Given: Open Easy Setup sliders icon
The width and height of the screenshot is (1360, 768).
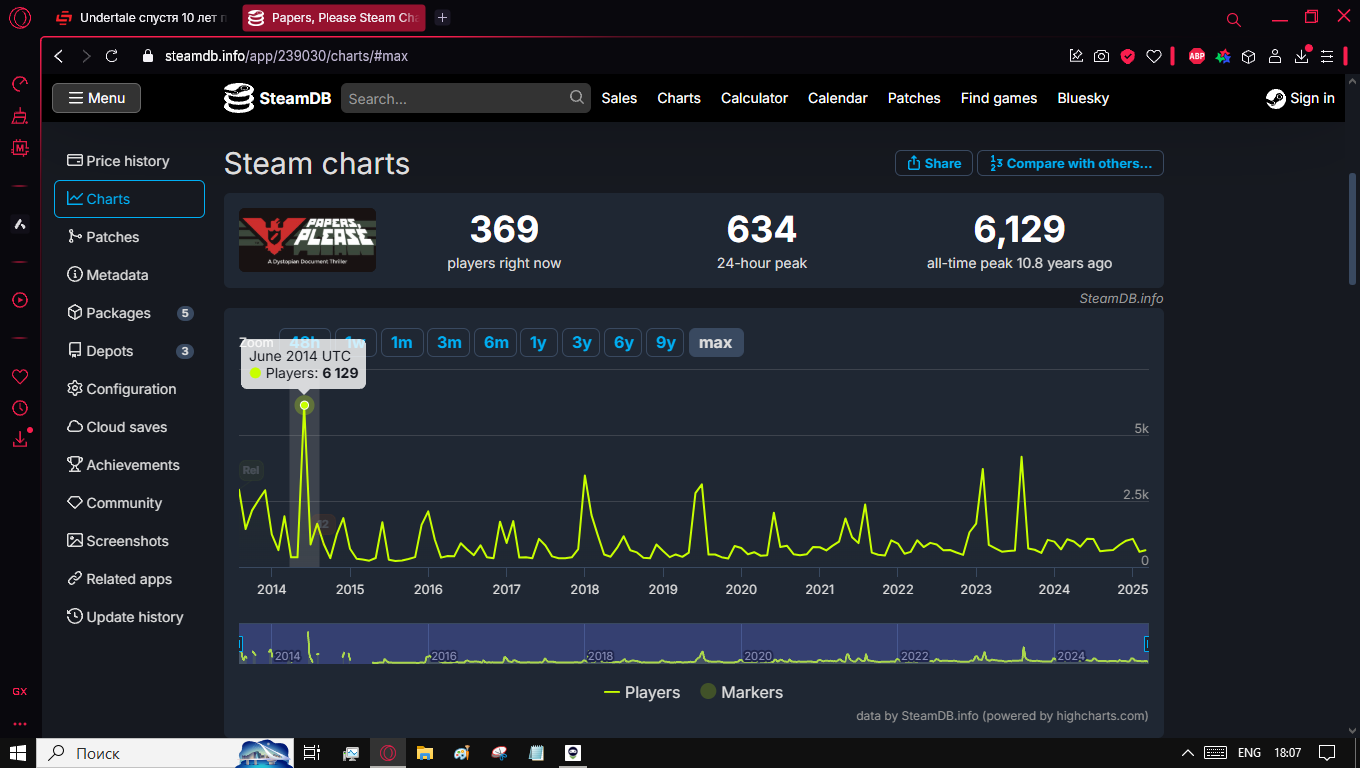Looking at the screenshot, I should click(x=1327, y=56).
